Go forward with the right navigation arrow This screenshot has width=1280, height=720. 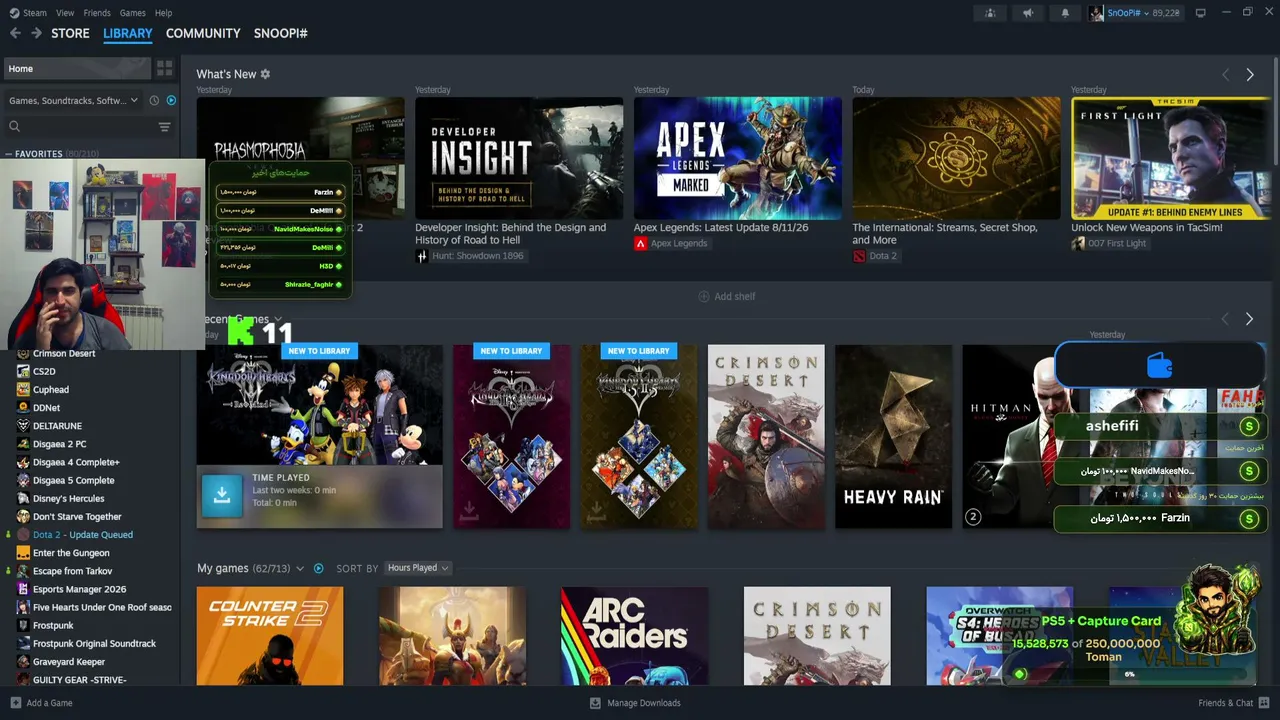pos(36,33)
